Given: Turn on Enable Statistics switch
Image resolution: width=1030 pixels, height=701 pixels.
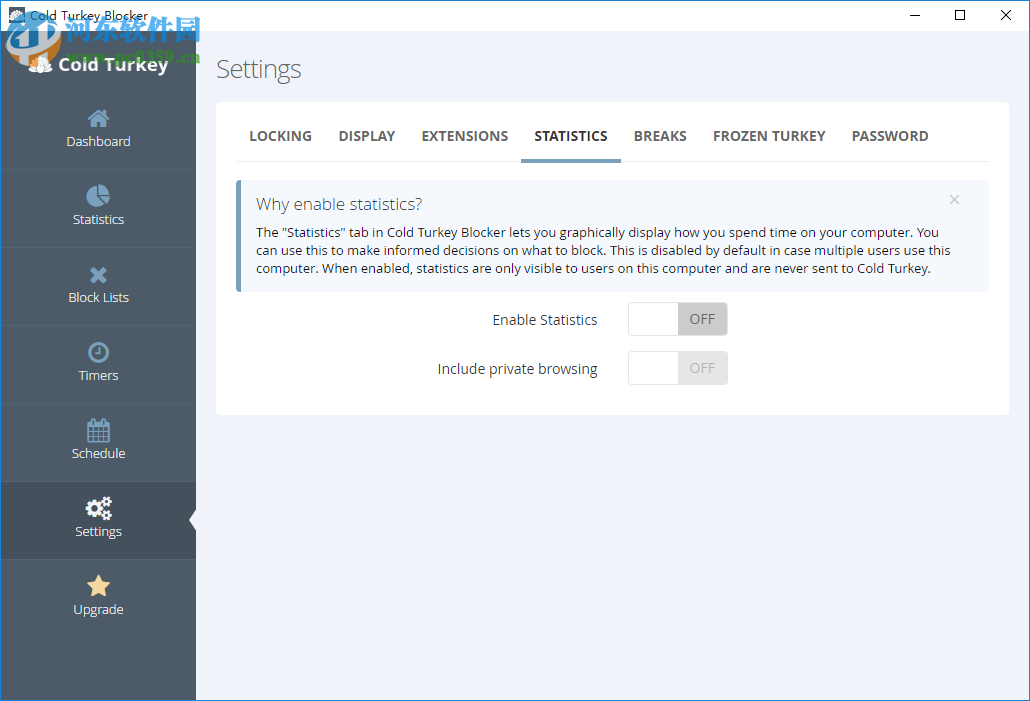Looking at the screenshot, I should tap(677, 319).
